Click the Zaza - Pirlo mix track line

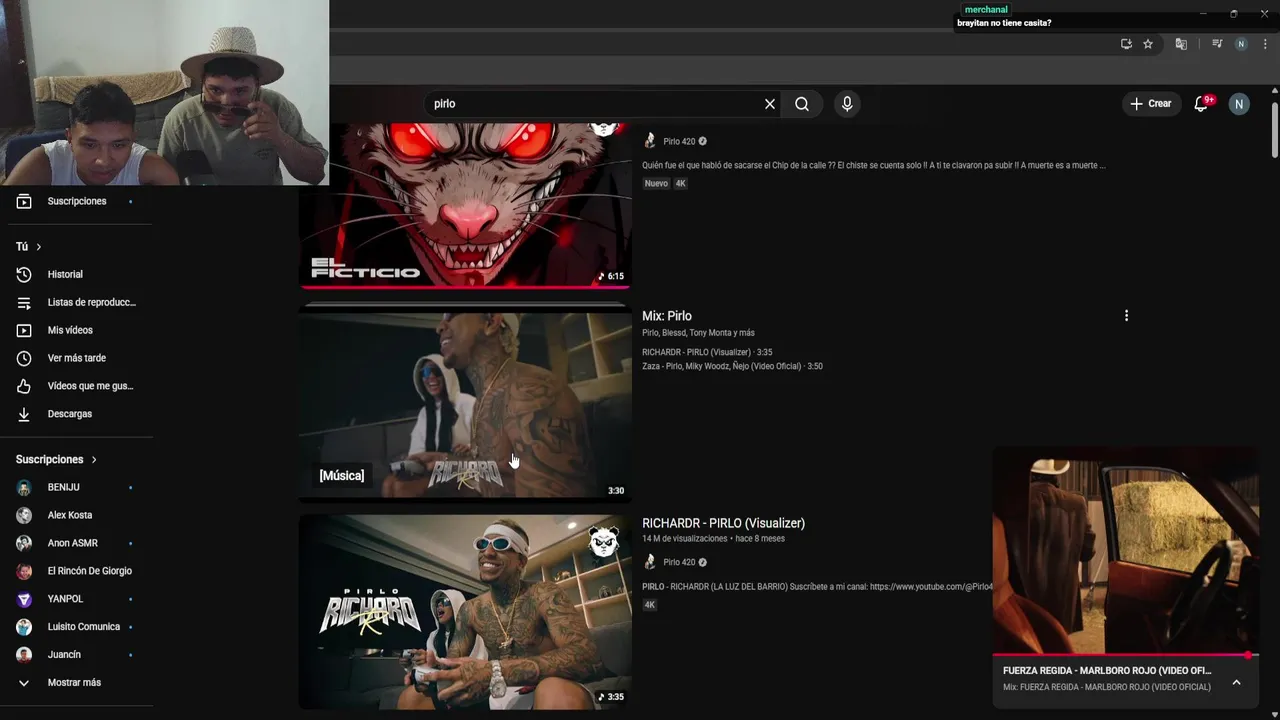(732, 366)
